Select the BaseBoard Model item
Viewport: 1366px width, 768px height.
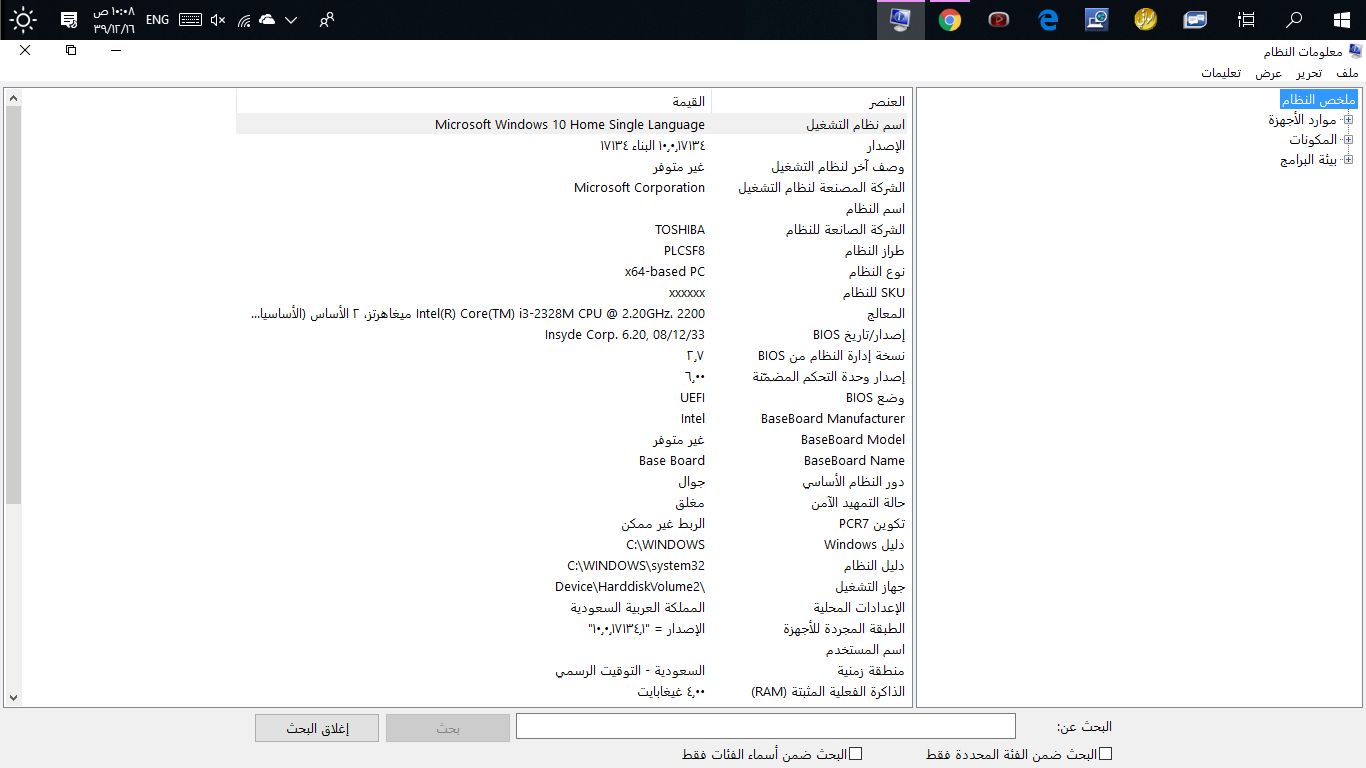pos(853,439)
